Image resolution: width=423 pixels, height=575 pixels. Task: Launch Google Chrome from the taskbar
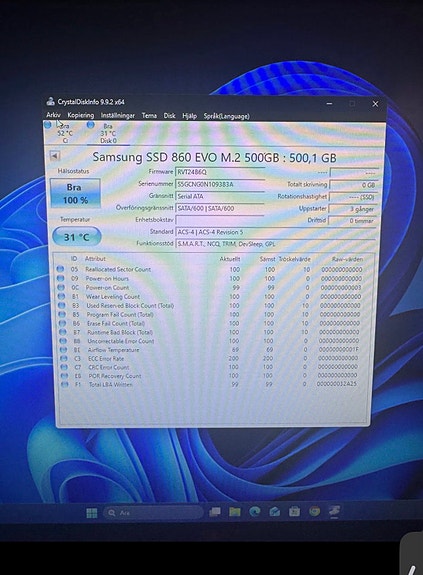314,511
